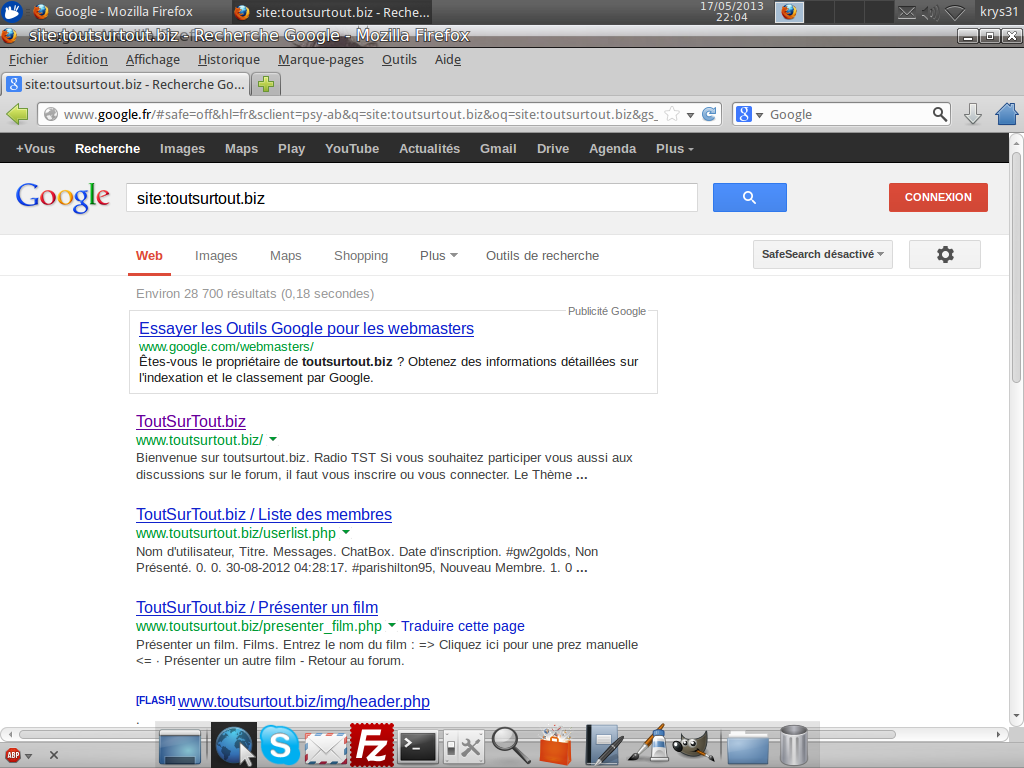Launch Skype from the dock
Image resolution: width=1024 pixels, height=768 pixels.
280,745
